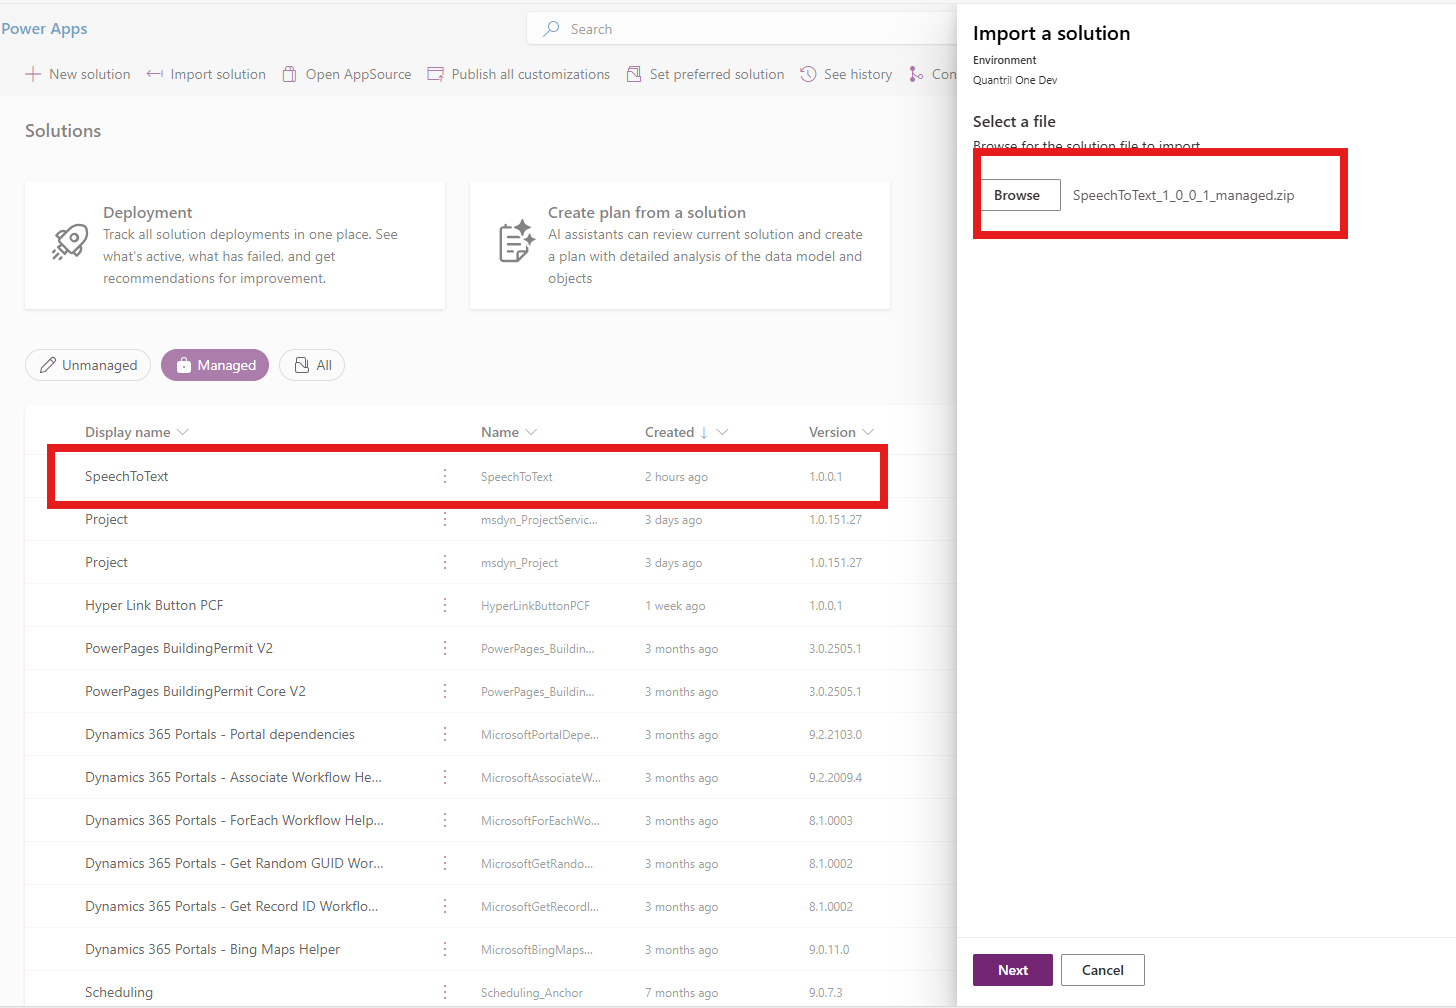Open the Deployment card
The image size is (1456, 1008).
click(235, 245)
